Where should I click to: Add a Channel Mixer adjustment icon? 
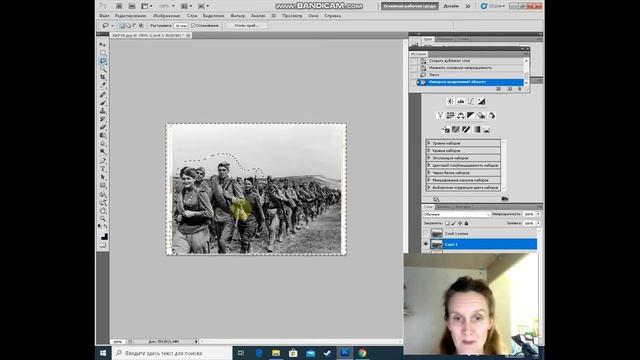click(x=491, y=116)
